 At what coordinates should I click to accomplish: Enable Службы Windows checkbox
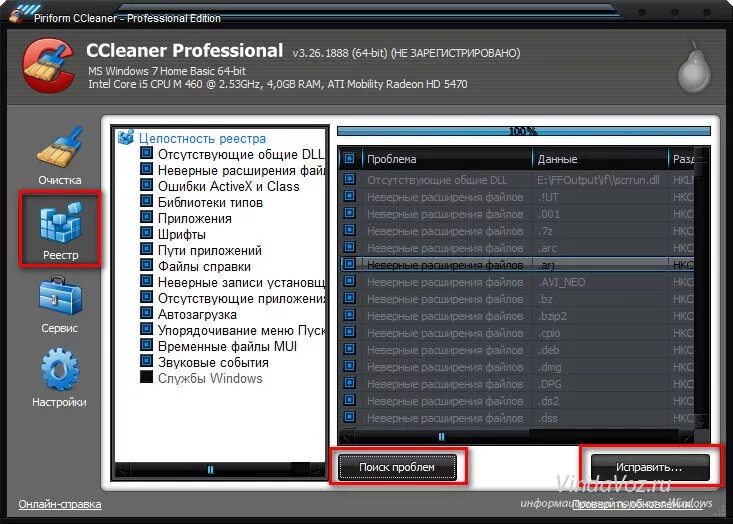tap(146, 377)
